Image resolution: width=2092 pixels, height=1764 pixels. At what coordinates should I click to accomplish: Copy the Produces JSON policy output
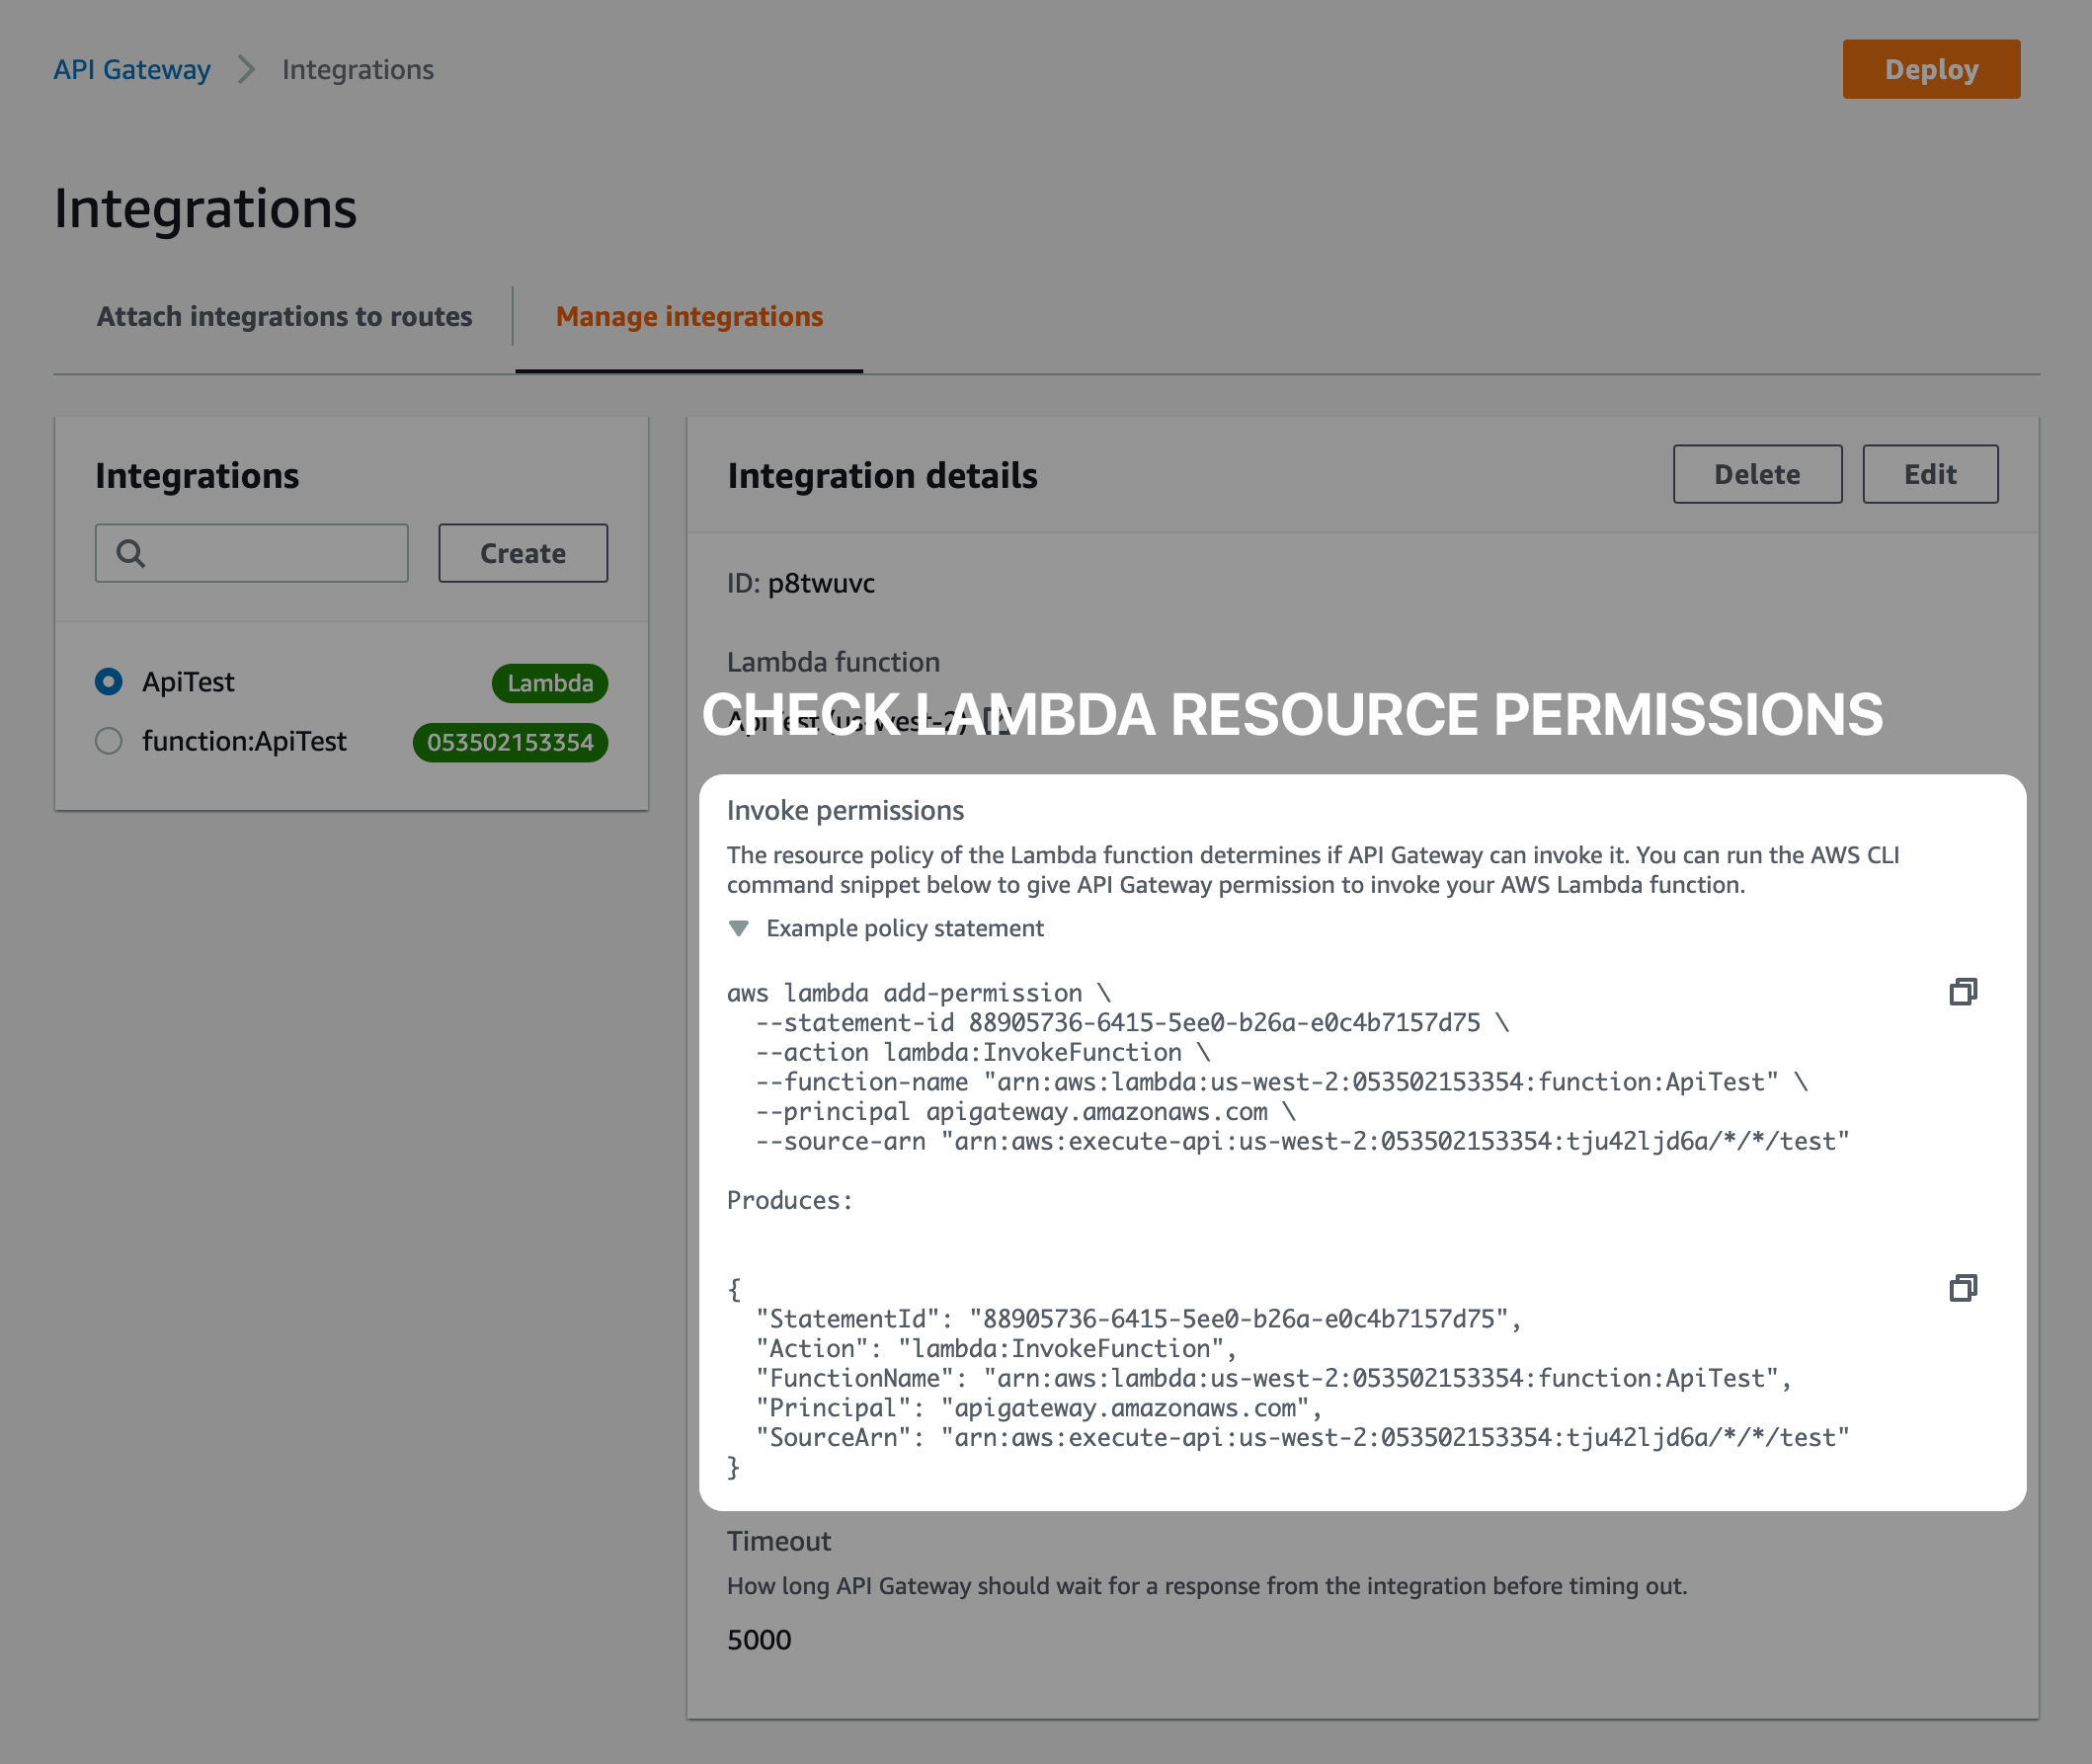[1963, 1288]
